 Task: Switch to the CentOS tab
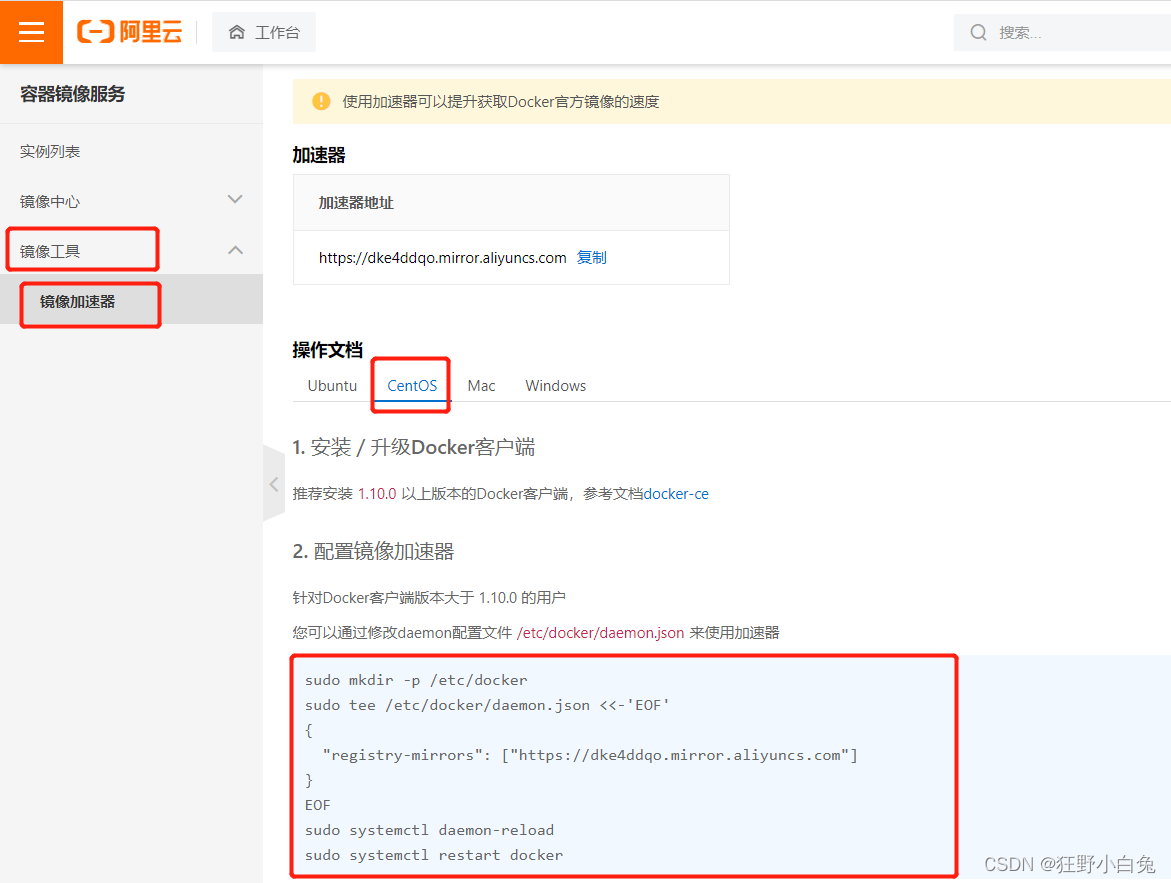412,385
